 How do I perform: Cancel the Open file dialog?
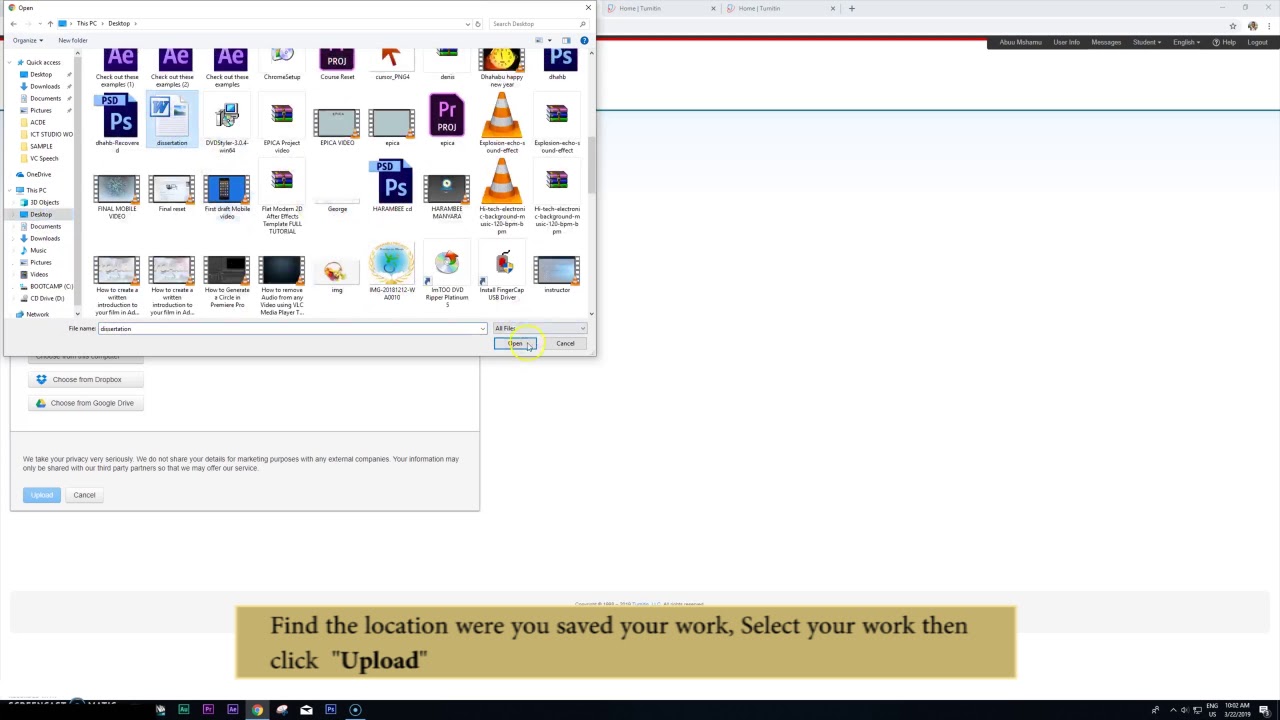coord(565,343)
